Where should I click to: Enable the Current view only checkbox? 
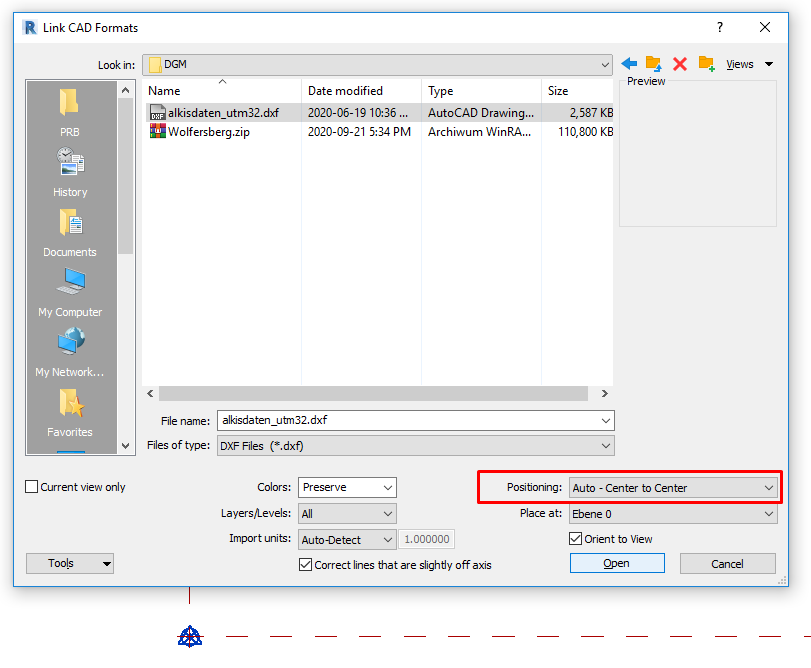tap(31, 486)
